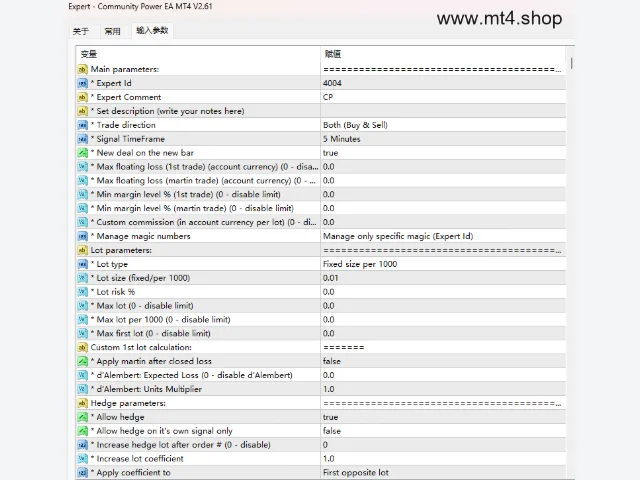Click the Min margin level 1st trade icon
The width and height of the screenshot is (640, 480).
click(x=82, y=194)
